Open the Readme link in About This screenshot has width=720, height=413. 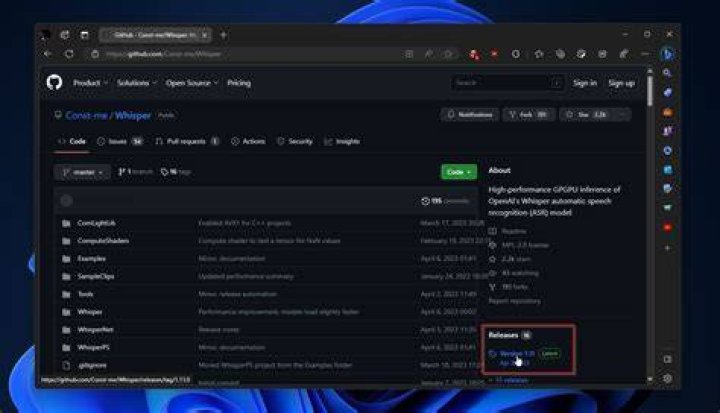click(x=508, y=231)
